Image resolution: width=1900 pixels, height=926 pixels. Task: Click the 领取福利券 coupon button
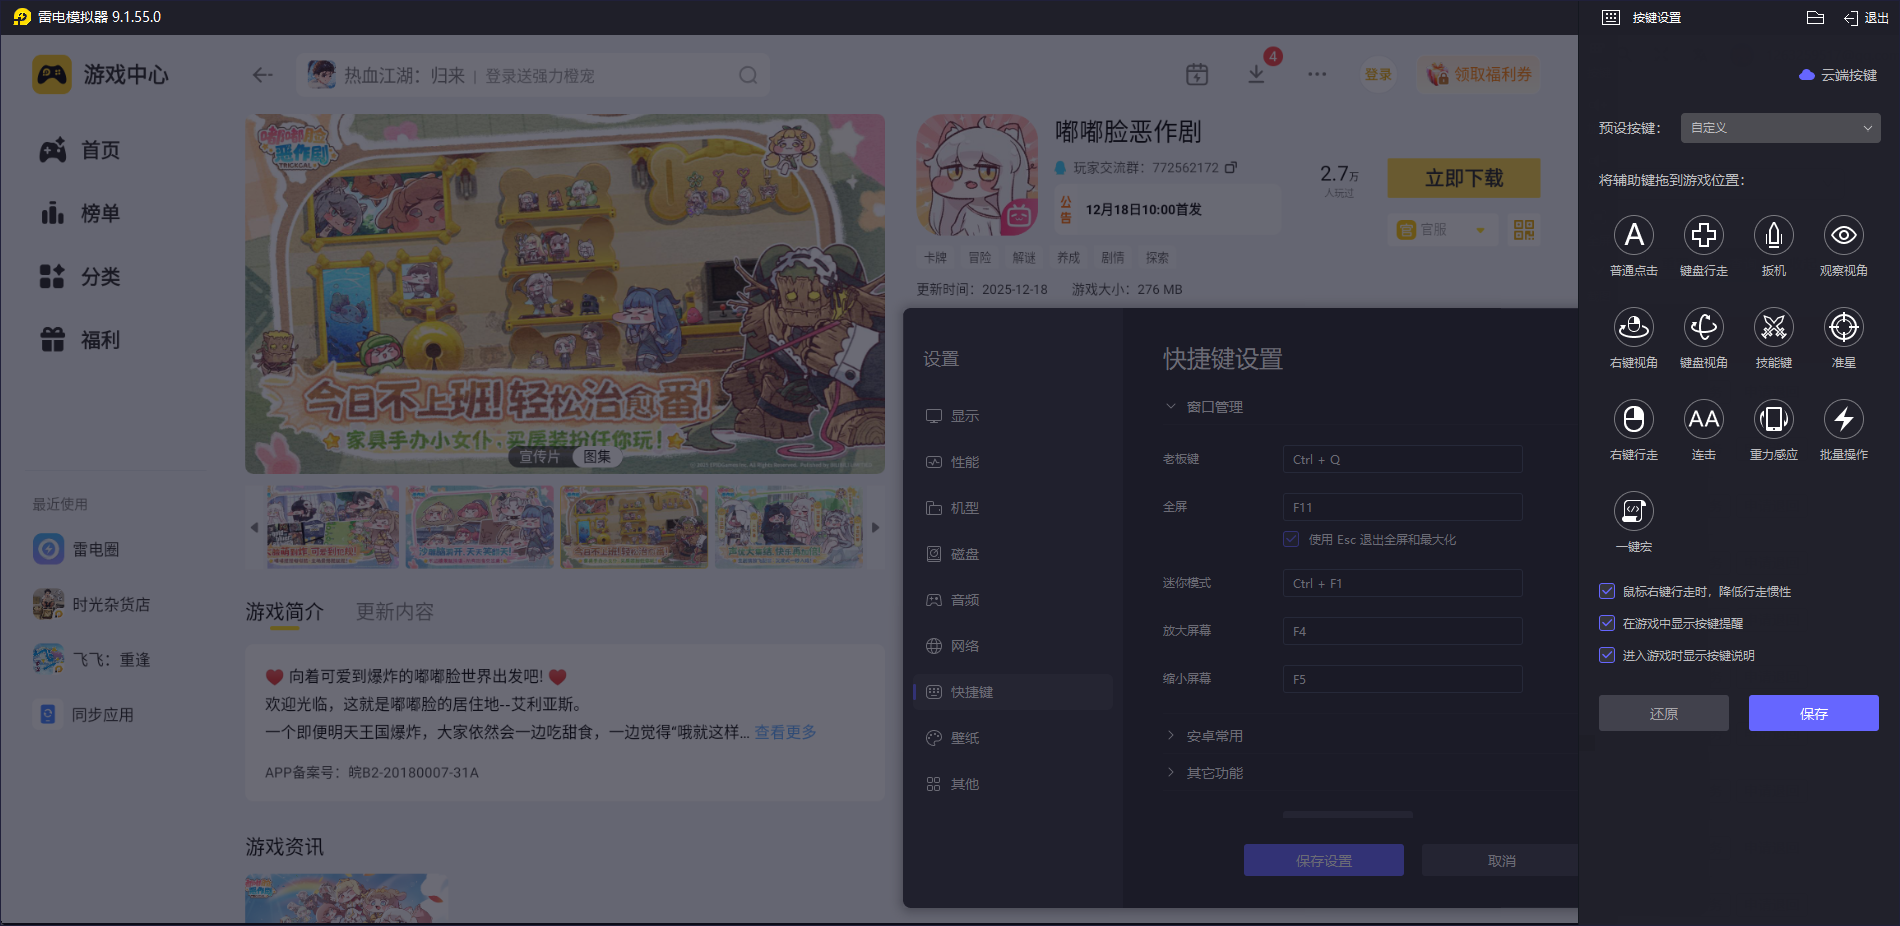tap(1480, 74)
